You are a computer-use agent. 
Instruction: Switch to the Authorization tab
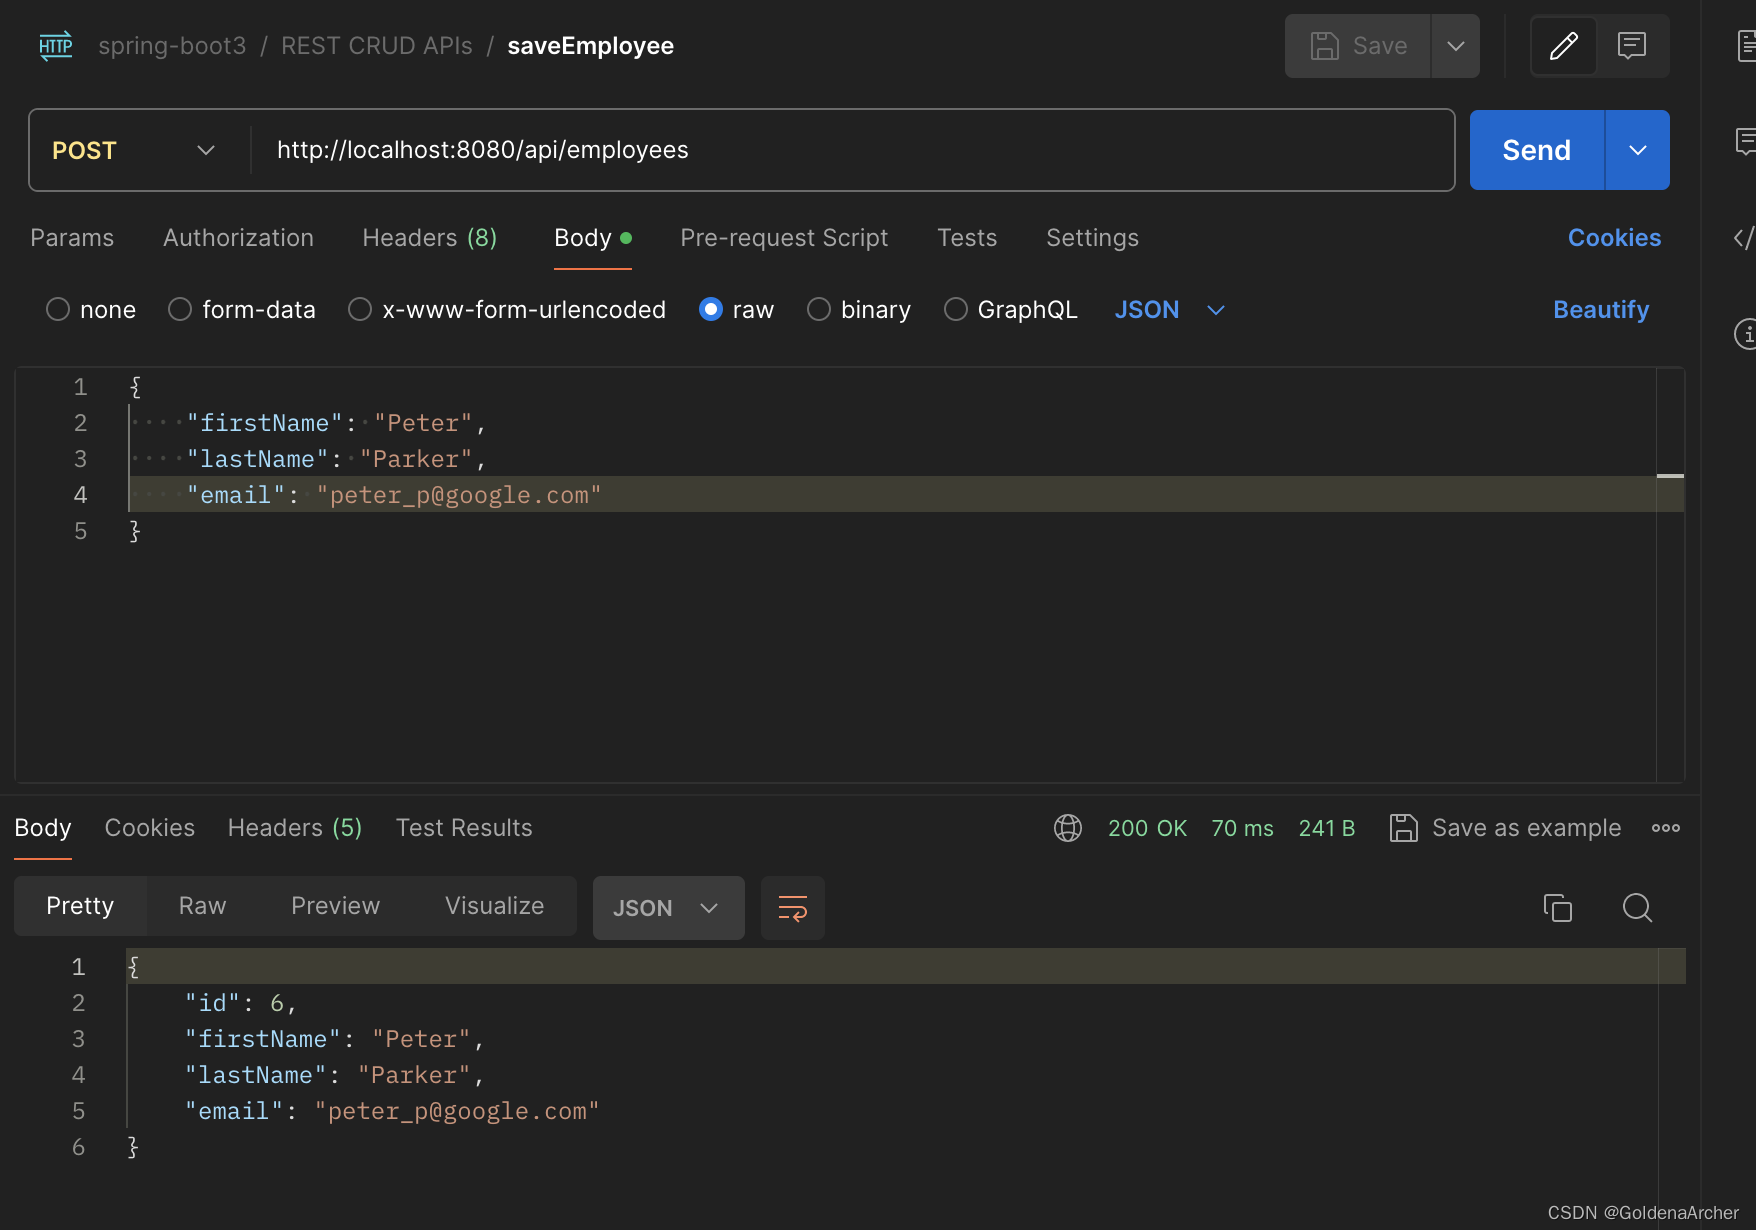[x=238, y=238]
